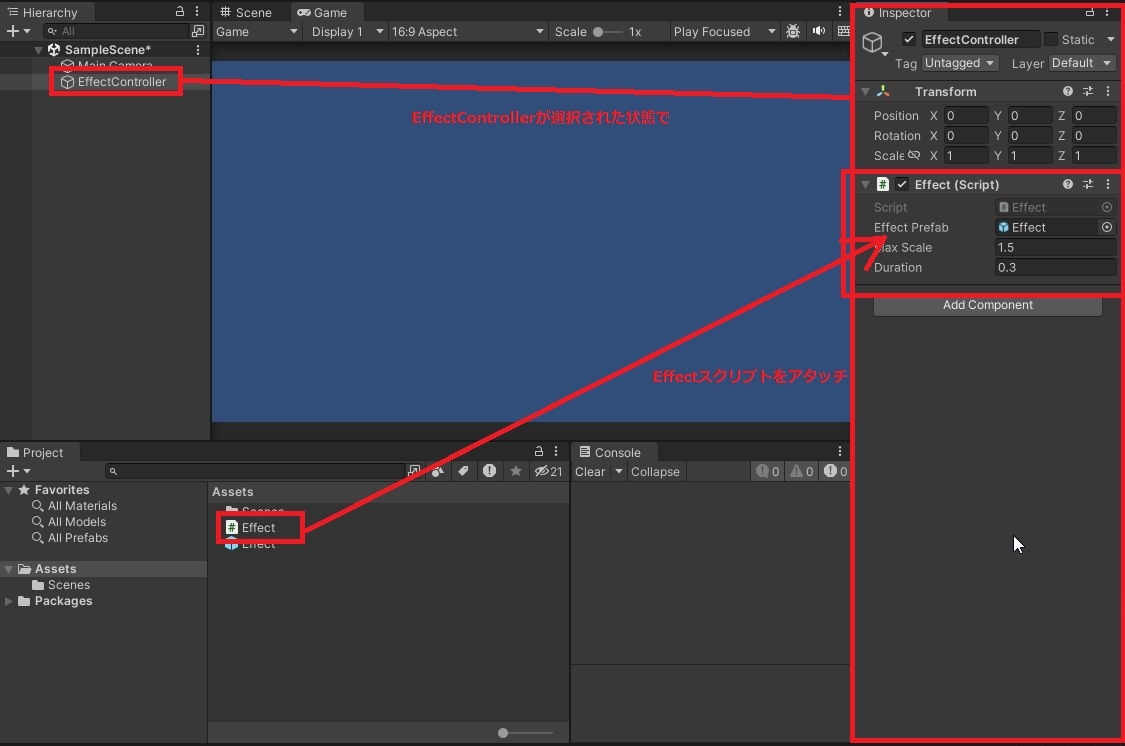Toggle Console info messages filter

pyautogui.click(x=768, y=471)
